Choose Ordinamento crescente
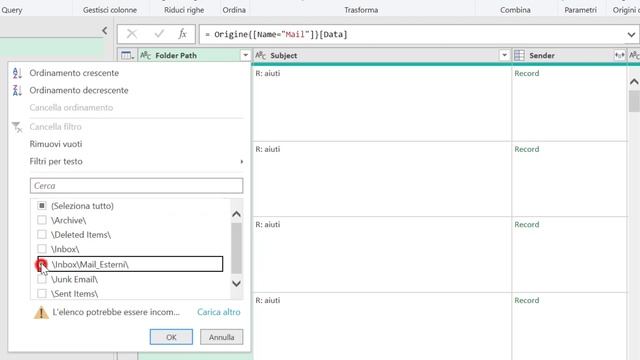640x360 pixels. pyautogui.click(x=74, y=73)
